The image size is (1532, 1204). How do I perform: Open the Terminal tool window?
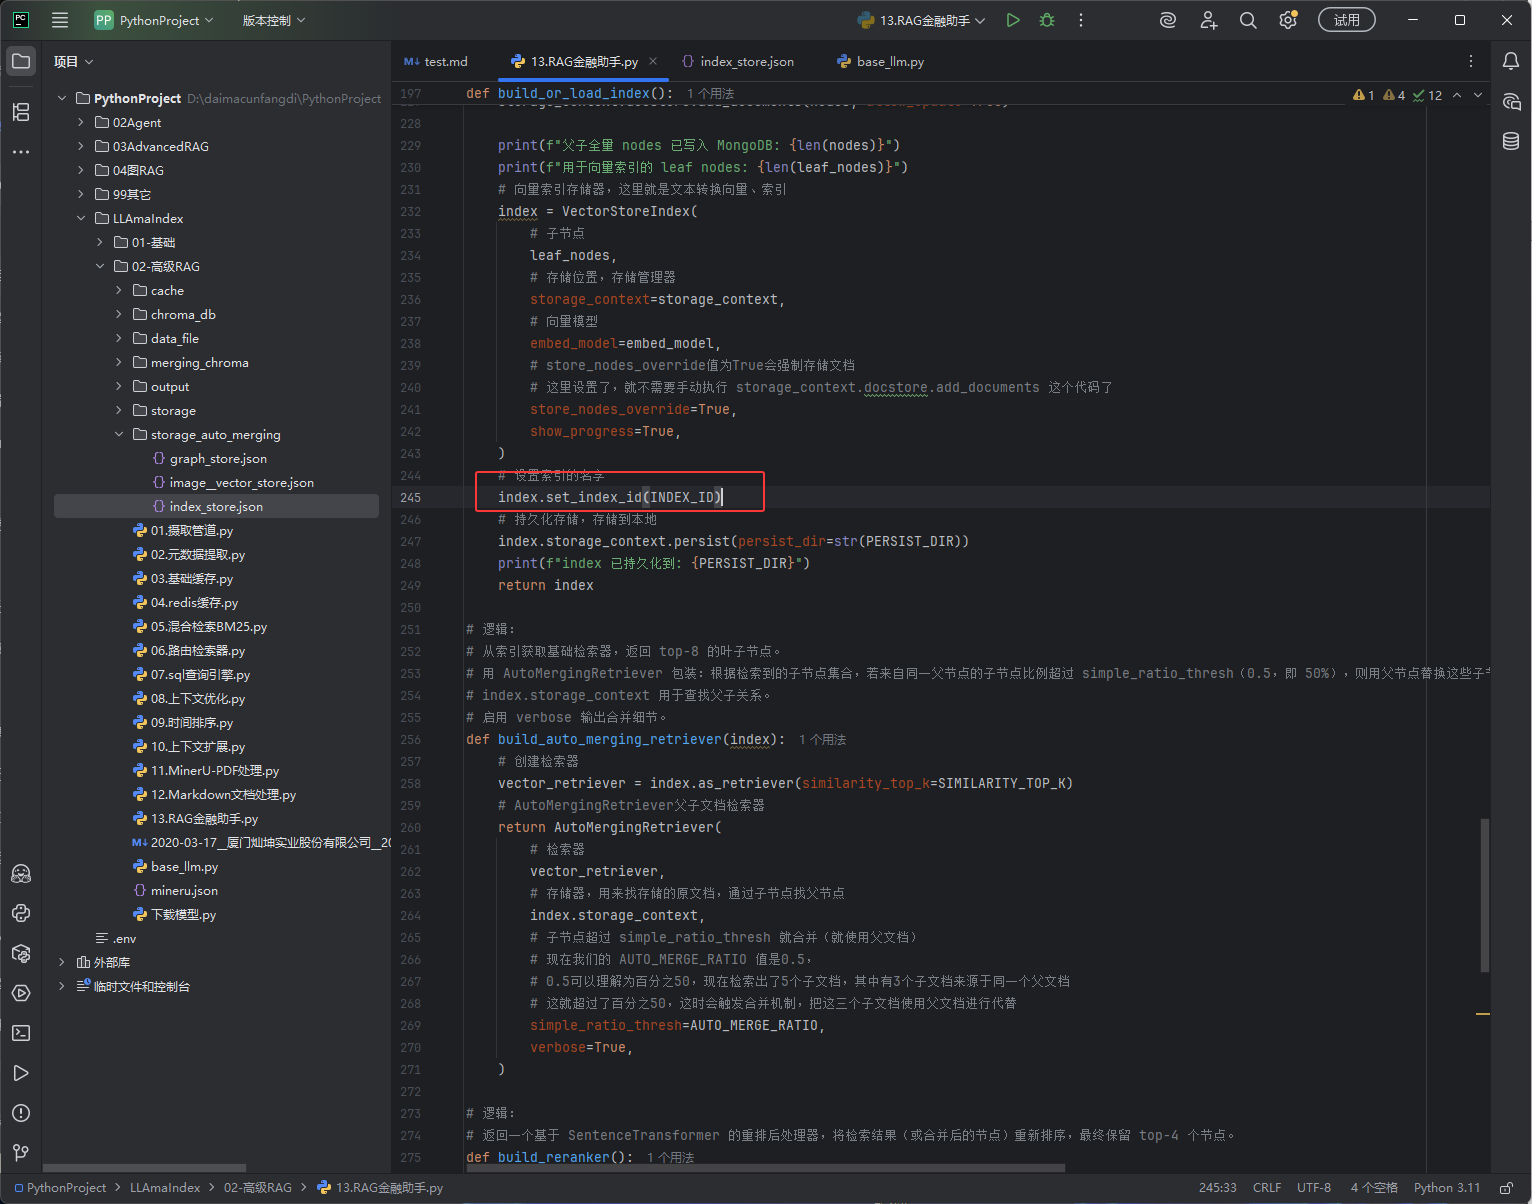pos(21,1033)
